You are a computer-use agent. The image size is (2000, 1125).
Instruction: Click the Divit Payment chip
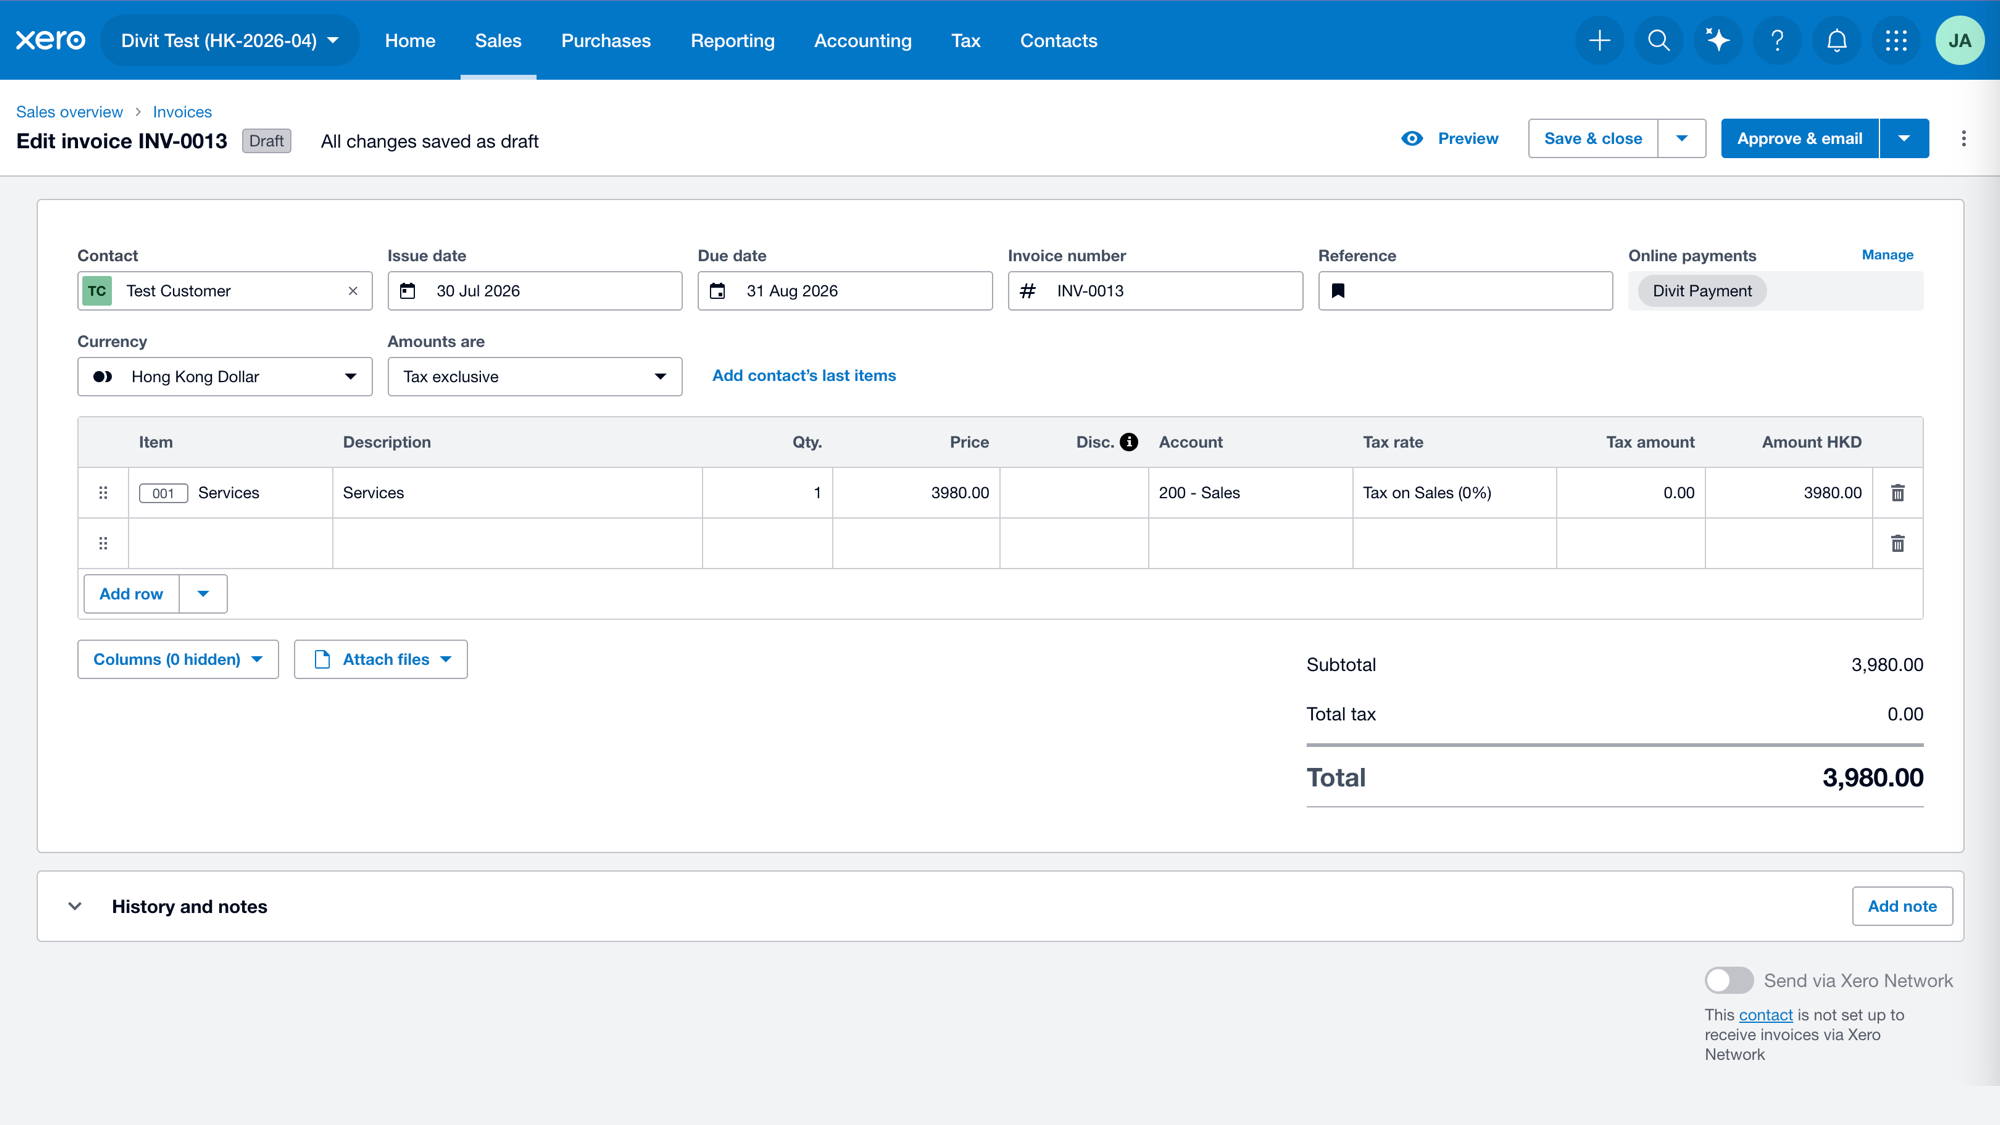tap(1702, 291)
